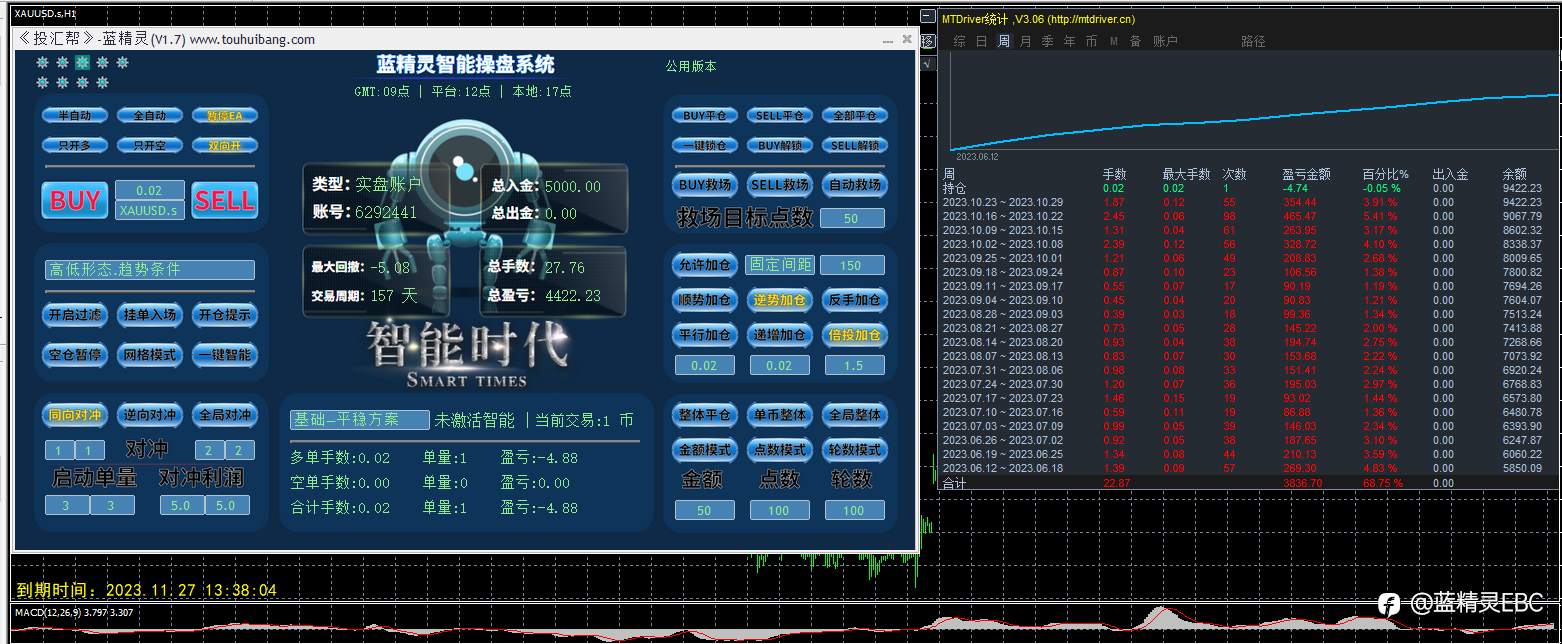The image size is (1562, 644).
Task: Edit the spacing value 150
Action: 852,265
